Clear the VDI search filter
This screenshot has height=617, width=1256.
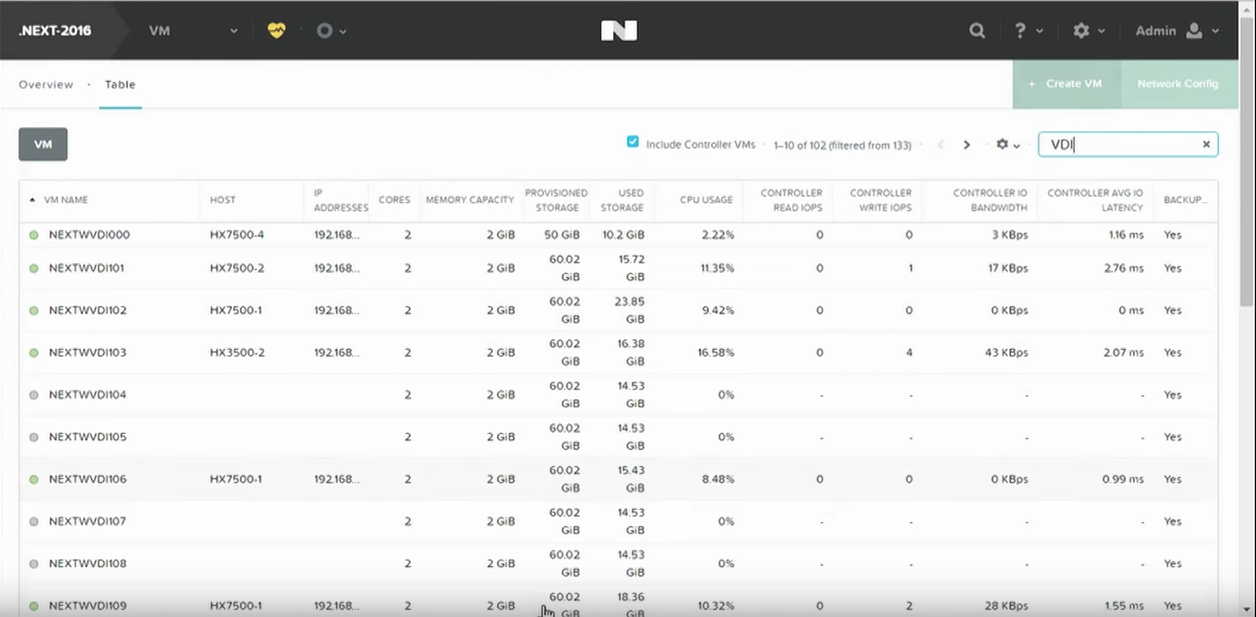1206,145
